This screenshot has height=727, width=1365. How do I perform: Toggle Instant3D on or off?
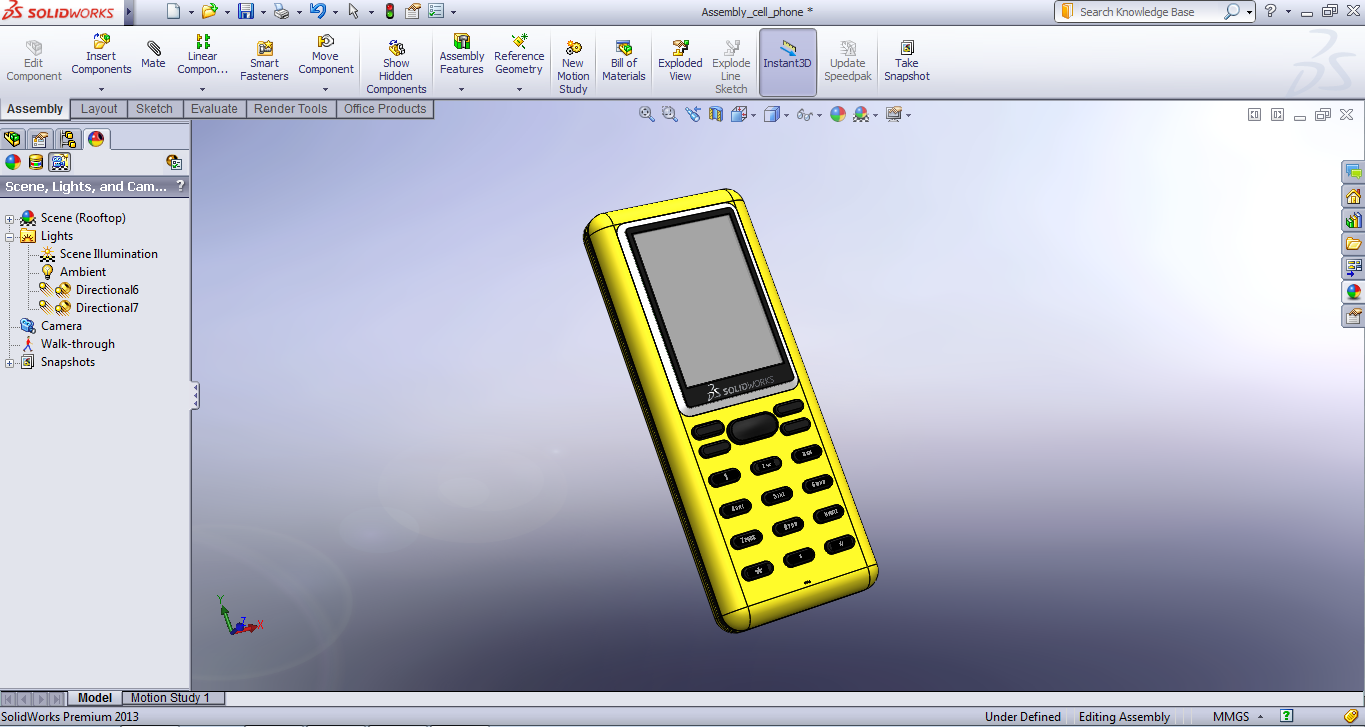point(787,60)
